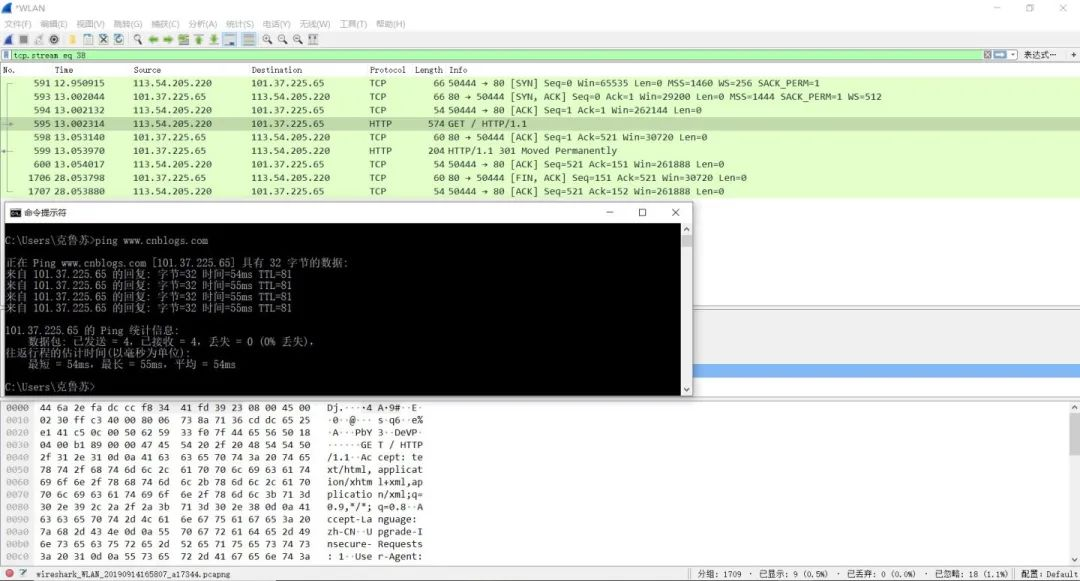Go forward to next packet arrow
This screenshot has width=1080, height=581.
[168, 39]
